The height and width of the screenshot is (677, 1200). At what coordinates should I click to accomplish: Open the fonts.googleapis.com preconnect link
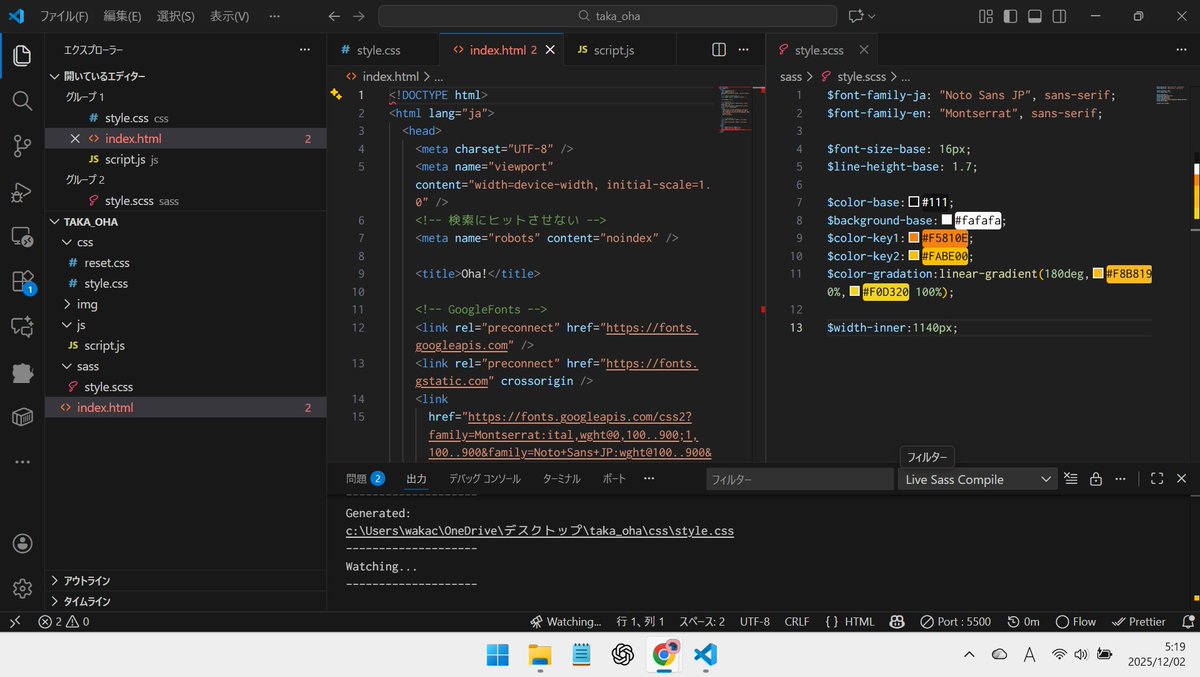pyautogui.click(x=557, y=336)
